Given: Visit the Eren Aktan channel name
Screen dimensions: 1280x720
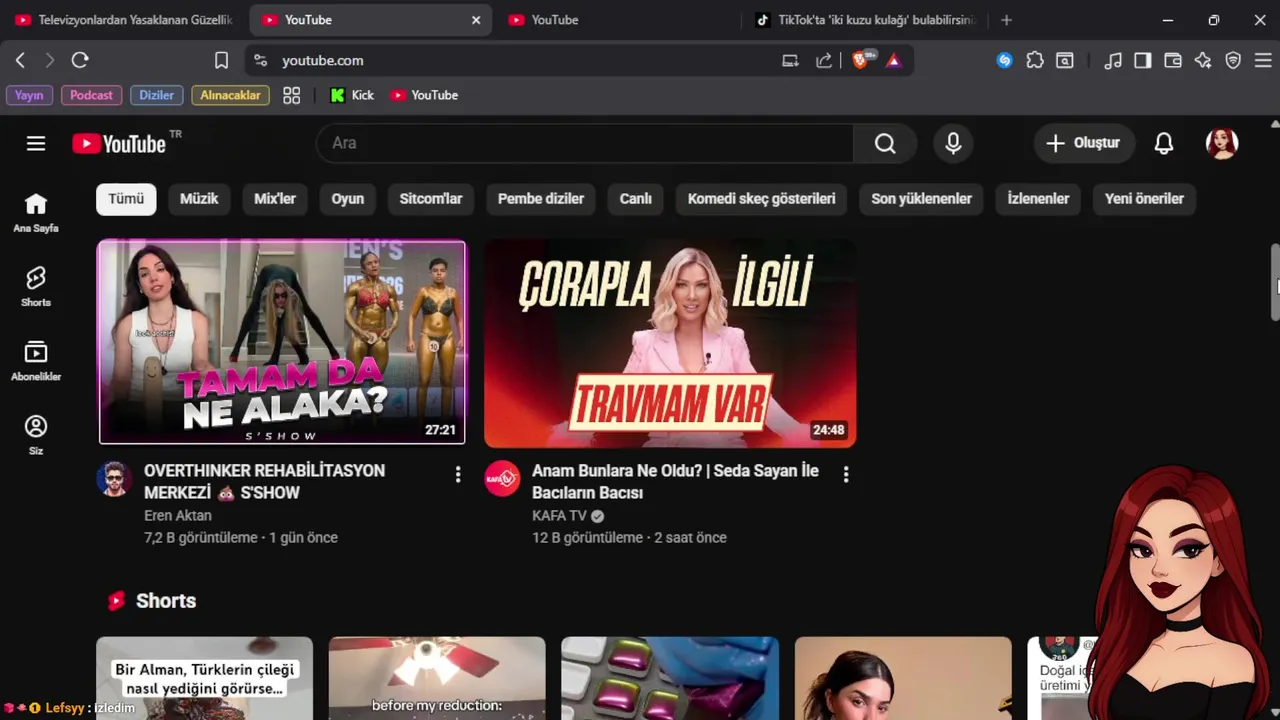Looking at the screenshot, I should (x=178, y=516).
